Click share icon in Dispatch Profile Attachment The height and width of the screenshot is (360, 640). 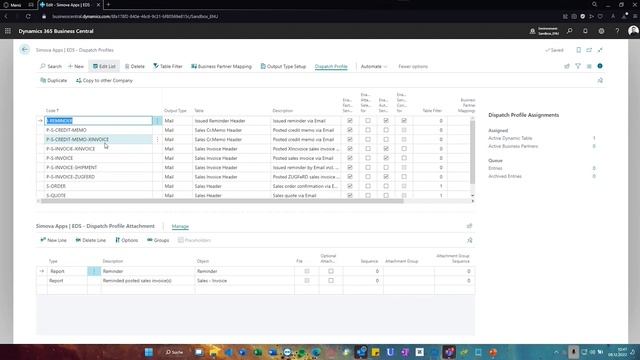[469, 226]
